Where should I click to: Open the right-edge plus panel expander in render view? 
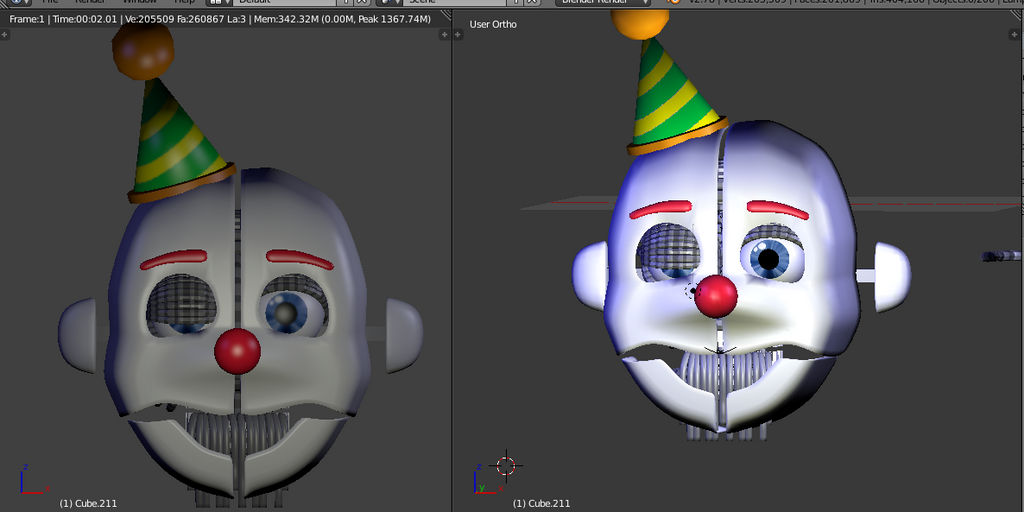445,33
